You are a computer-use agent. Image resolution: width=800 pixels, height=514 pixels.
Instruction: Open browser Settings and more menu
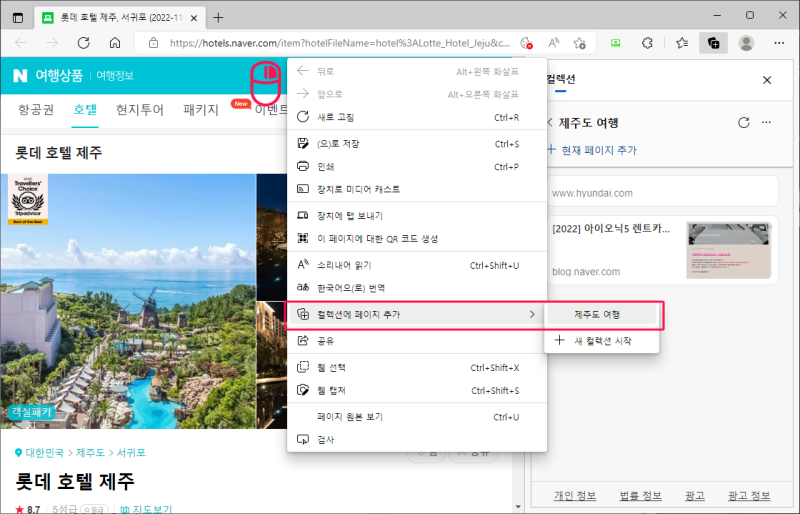779,43
